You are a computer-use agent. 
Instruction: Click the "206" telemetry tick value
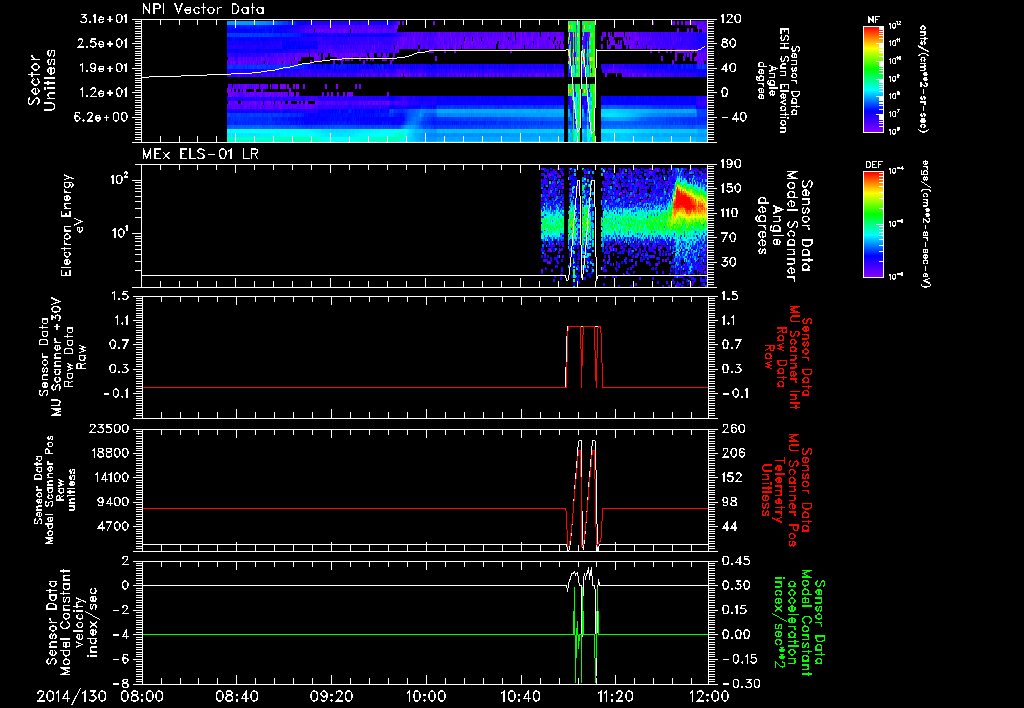tap(733, 453)
